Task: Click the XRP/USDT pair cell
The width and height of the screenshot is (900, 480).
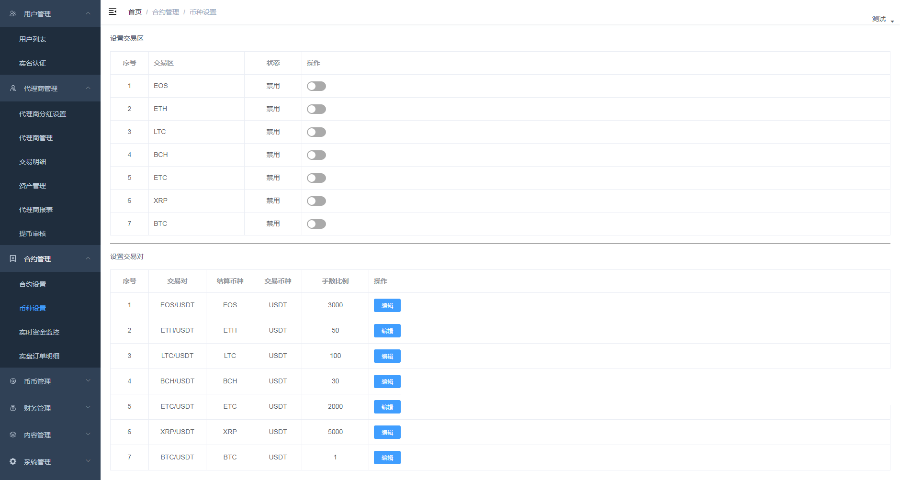Action: [x=177, y=431]
